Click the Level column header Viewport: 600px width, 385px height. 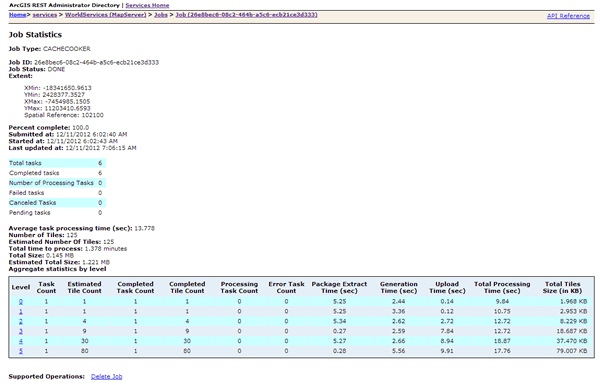[x=21, y=287]
